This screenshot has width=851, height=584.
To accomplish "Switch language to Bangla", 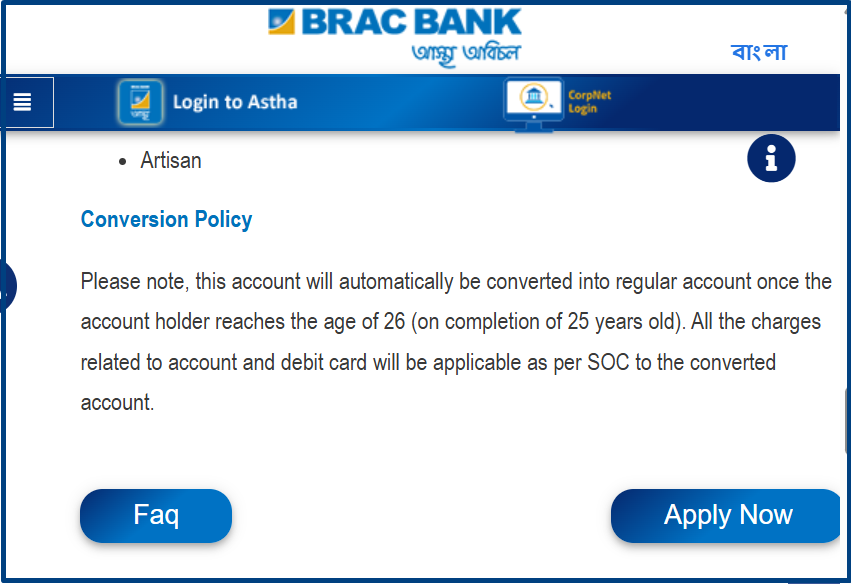I will 758,53.
